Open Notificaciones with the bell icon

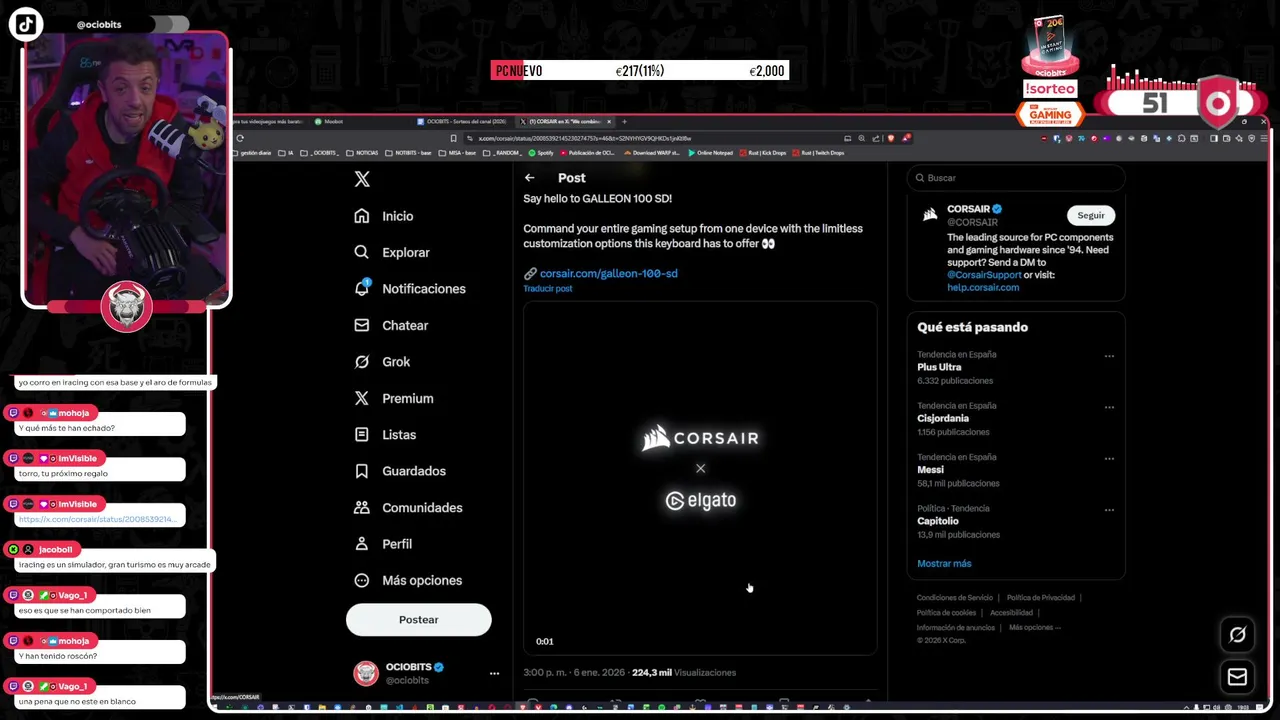(410, 288)
